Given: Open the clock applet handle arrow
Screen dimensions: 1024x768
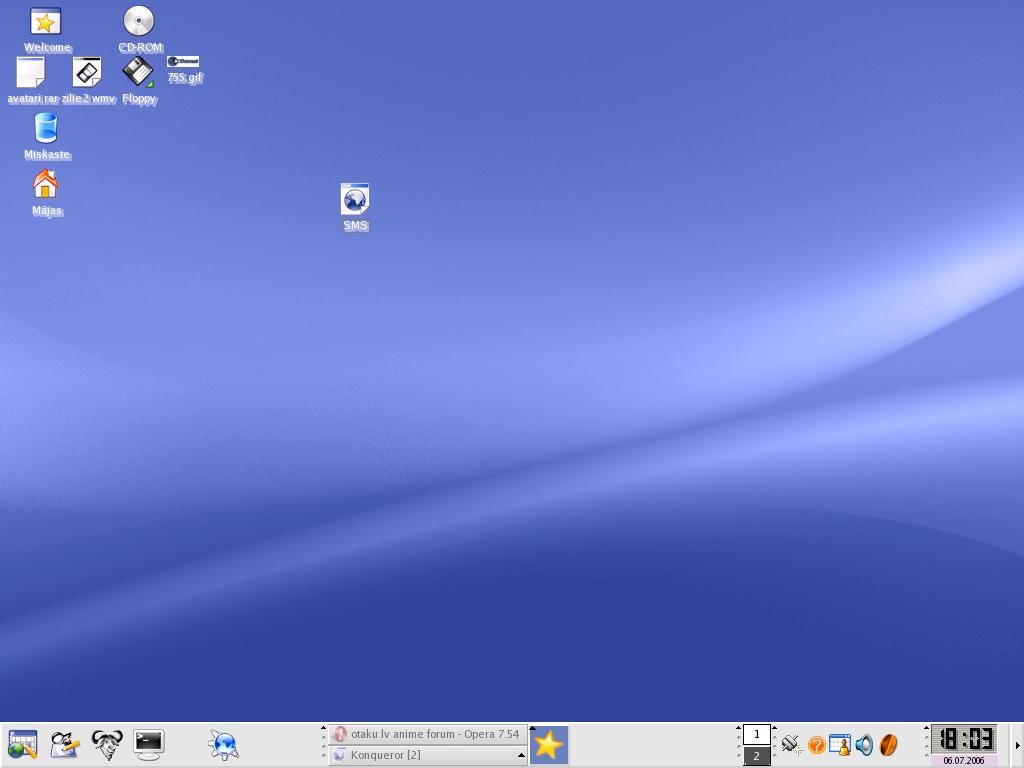Looking at the screenshot, I should [x=926, y=728].
